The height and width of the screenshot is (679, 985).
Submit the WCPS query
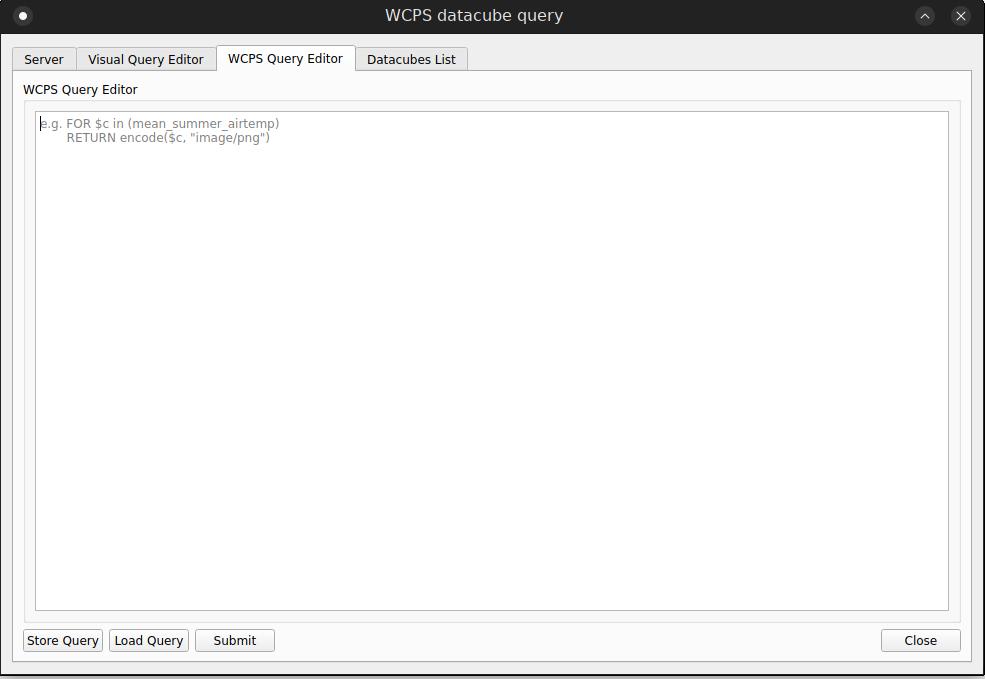234,640
